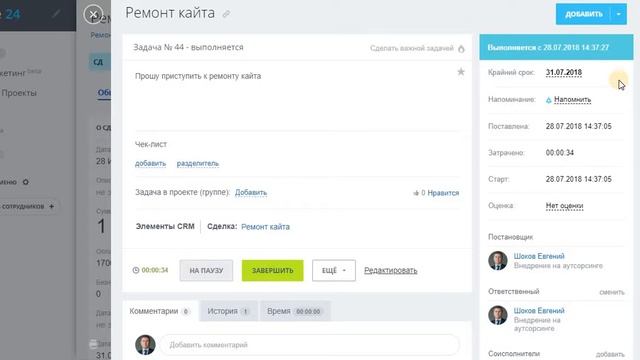The width and height of the screenshot is (640, 360).
Task: Click the Выполняется с 28.07.2018 status banner
Action: pyautogui.click(x=556, y=47)
